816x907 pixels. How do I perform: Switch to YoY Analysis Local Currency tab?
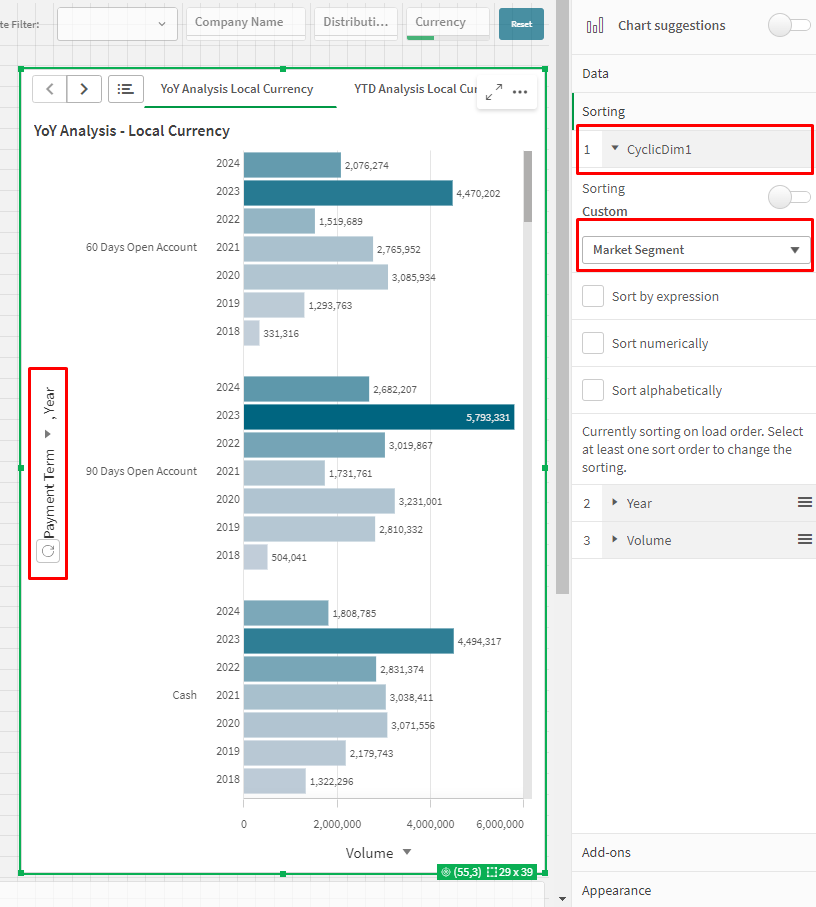237,89
